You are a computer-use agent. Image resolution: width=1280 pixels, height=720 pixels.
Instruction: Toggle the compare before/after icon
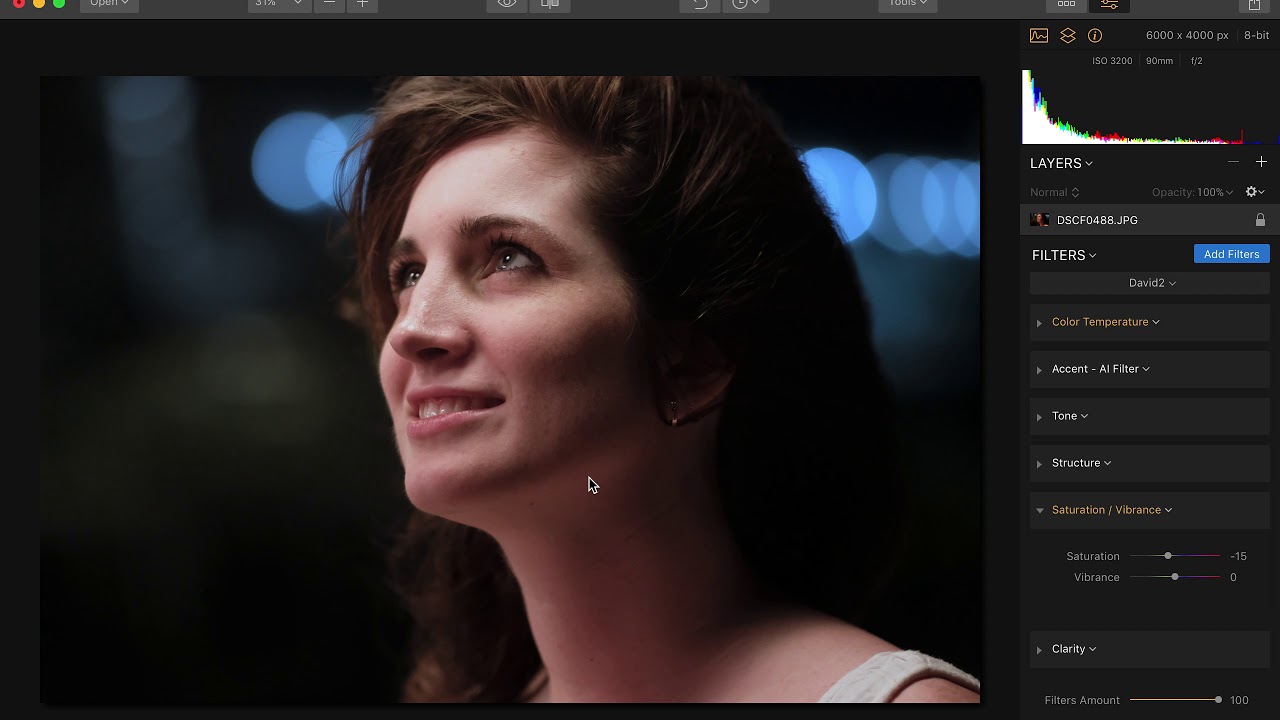tap(549, 5)
